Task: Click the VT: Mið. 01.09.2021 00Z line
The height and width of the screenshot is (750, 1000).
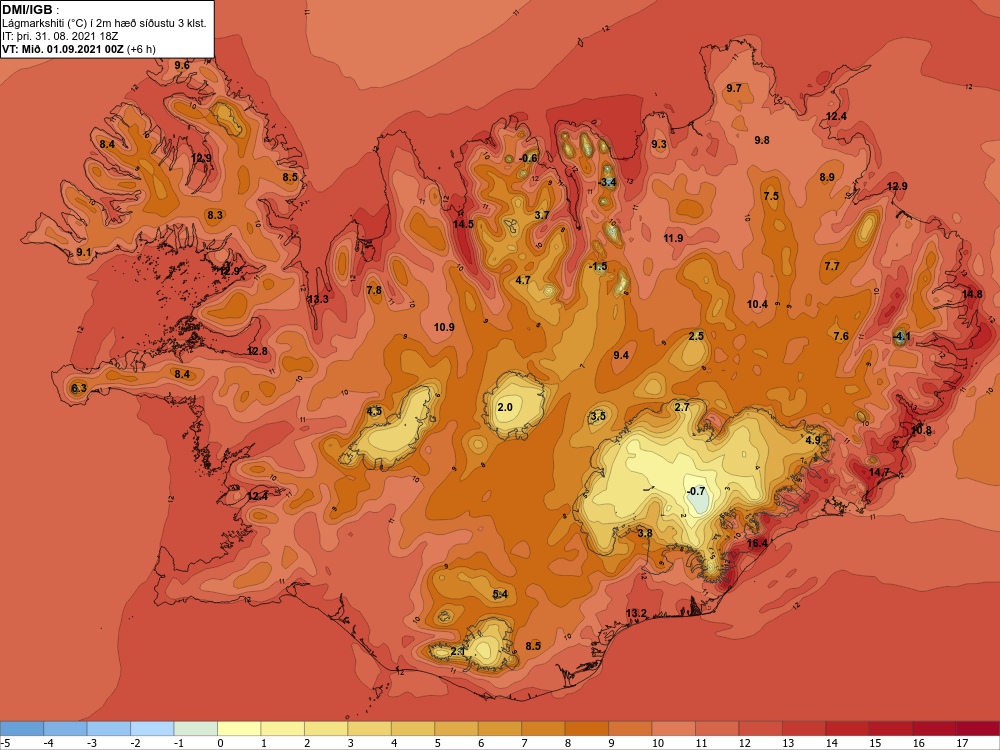Action: (x=78, y=49)
